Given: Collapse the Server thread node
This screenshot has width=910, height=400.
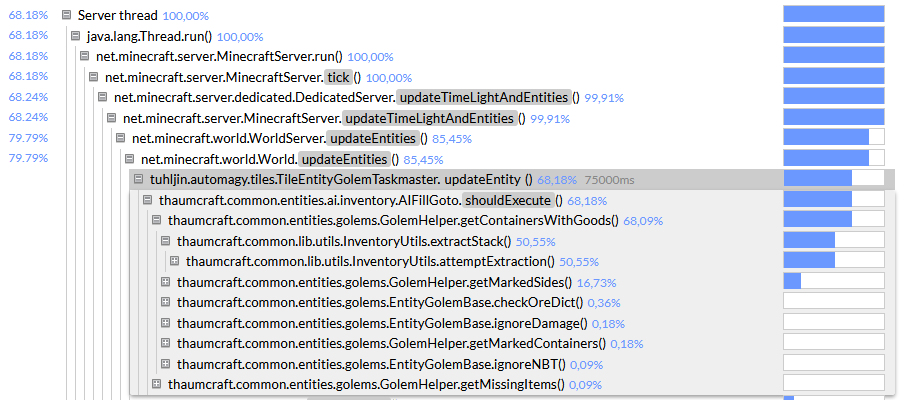Looking at the screenshot, I should click(x=66, y=15).
